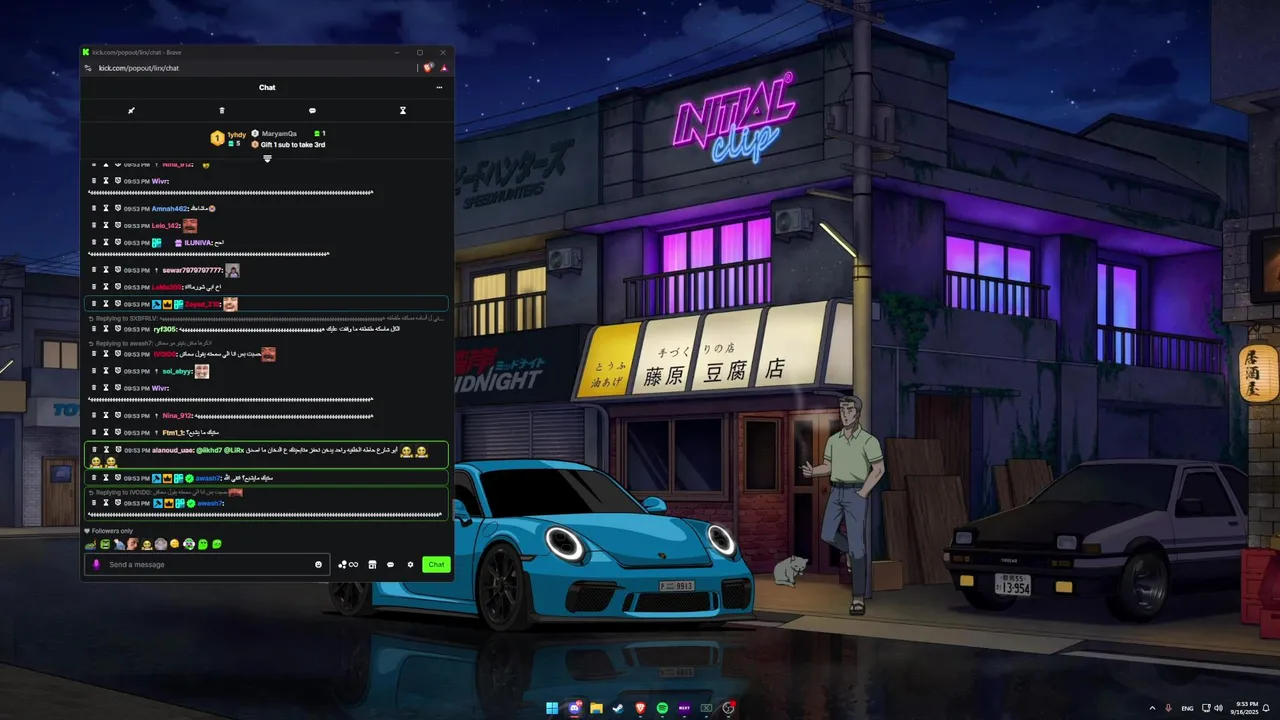Click 'Gift 1 sub to take 3rd' text

(x=293, y=145)
